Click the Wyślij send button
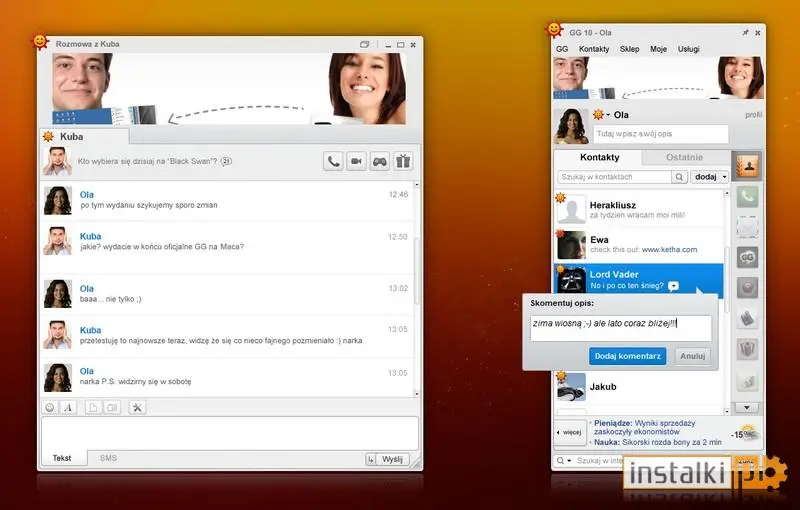This screenshot has height=510, width=800. [x=392, y=459]
